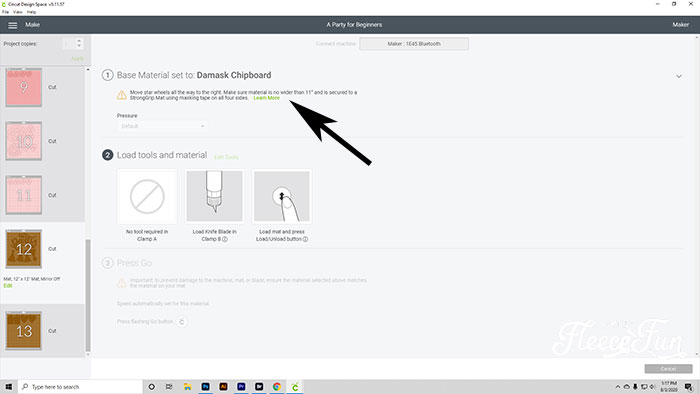Click the Load Knife Blade in Clamp B image
This screenshot has width=700, height=394.
click(214, 196)
